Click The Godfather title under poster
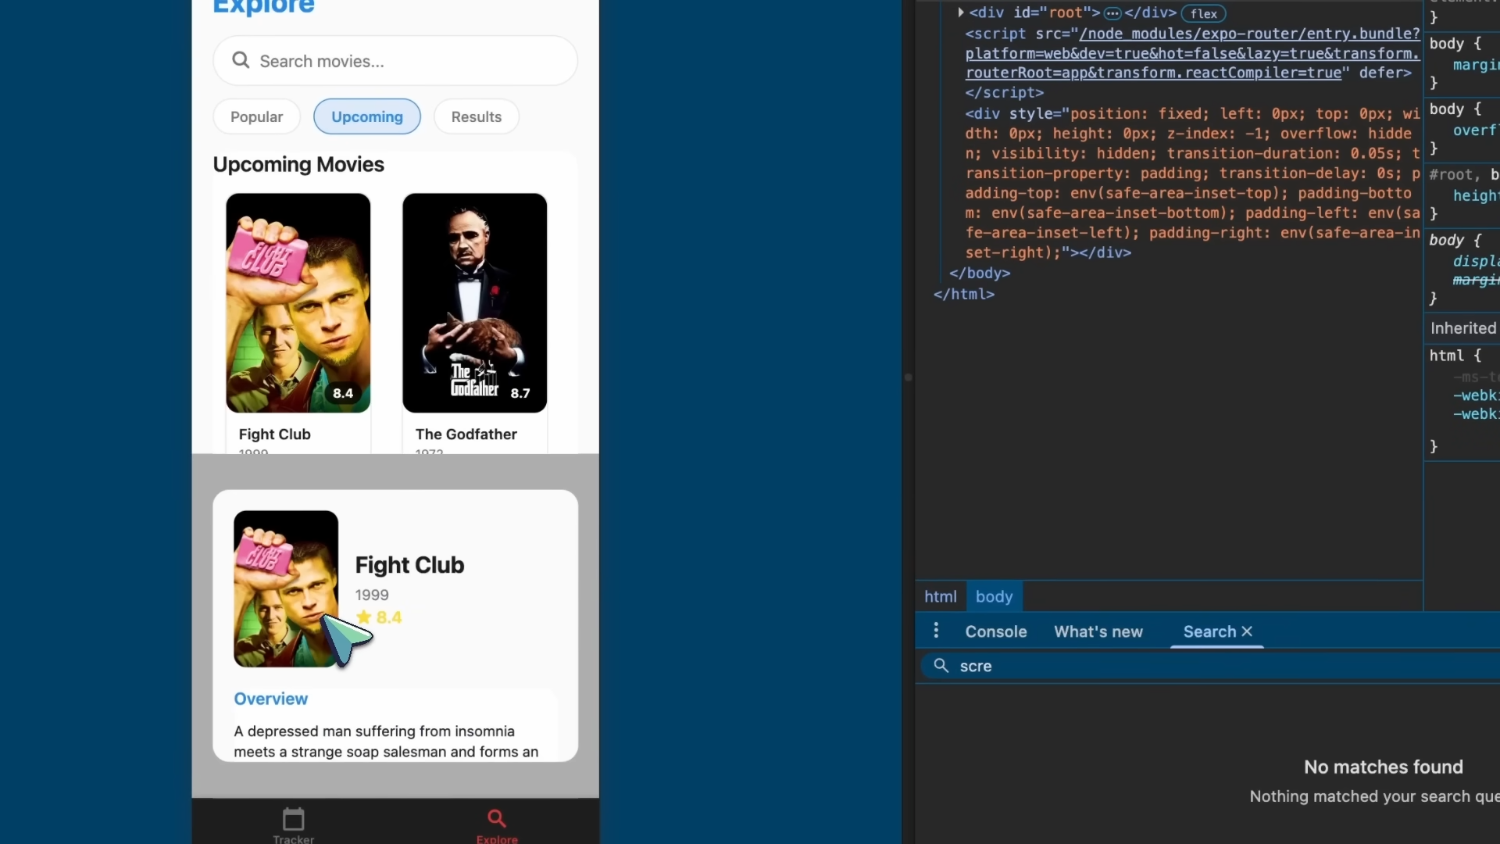1500x844 pixels. tap(466, 434)
